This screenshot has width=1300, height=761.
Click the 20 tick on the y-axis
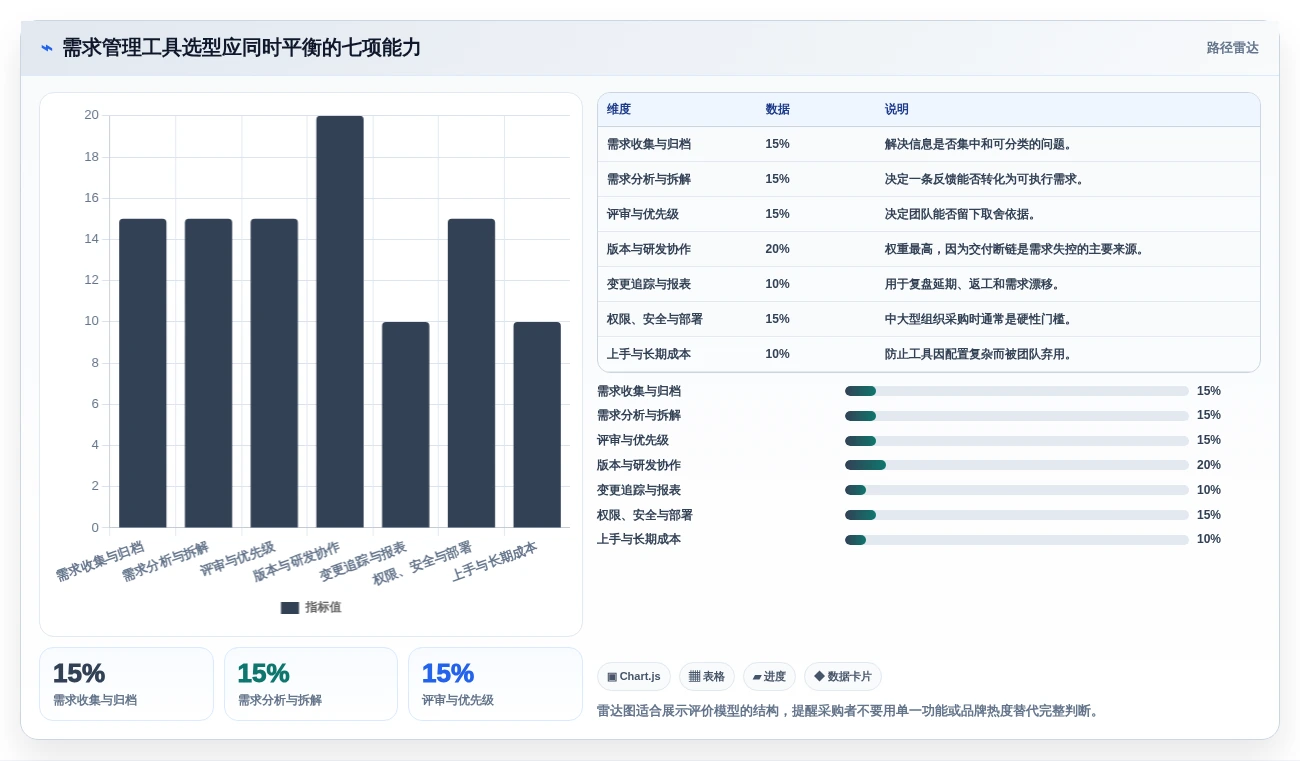click(91, 115)
